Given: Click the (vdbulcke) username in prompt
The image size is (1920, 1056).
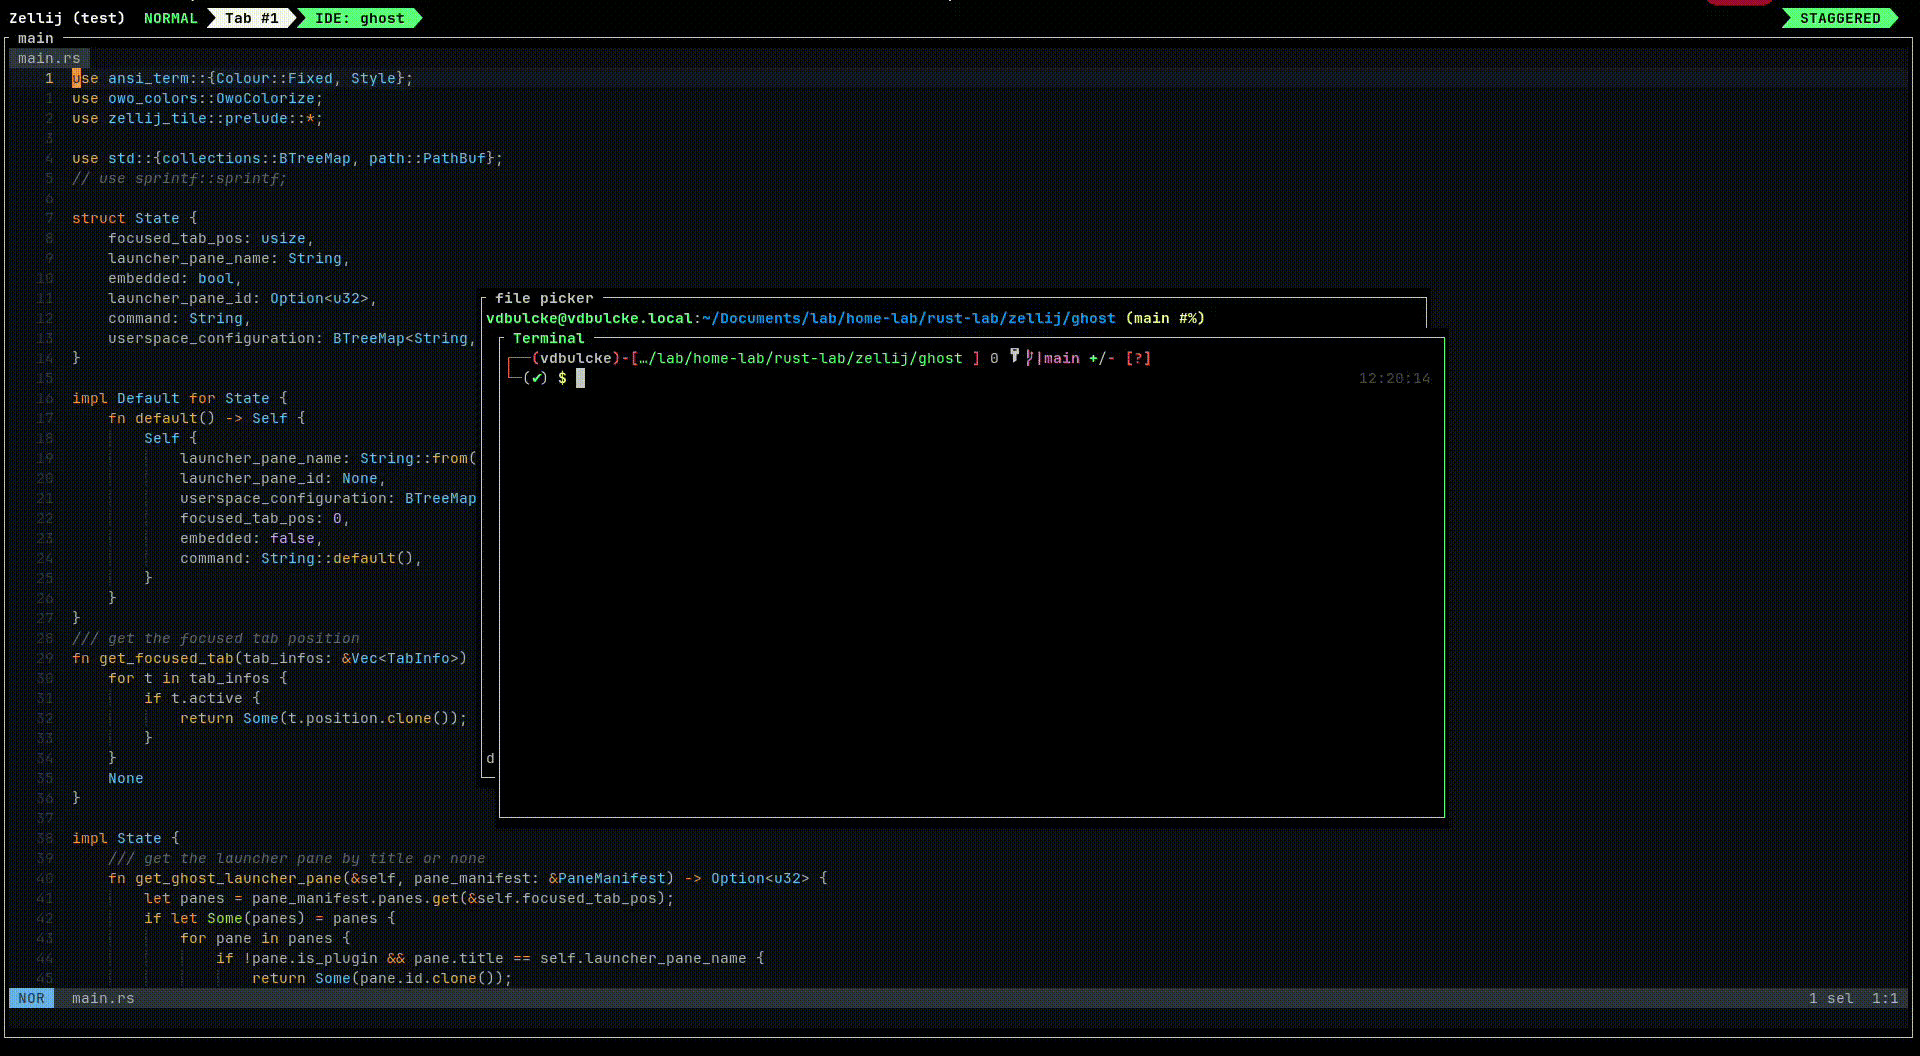Looking at the screenshot, I should pyautogui.click(x=575, y=358).
